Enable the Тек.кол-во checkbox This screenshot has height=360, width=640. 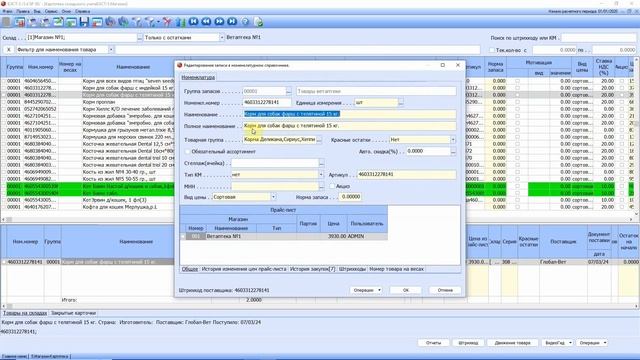tap(491, 50)
